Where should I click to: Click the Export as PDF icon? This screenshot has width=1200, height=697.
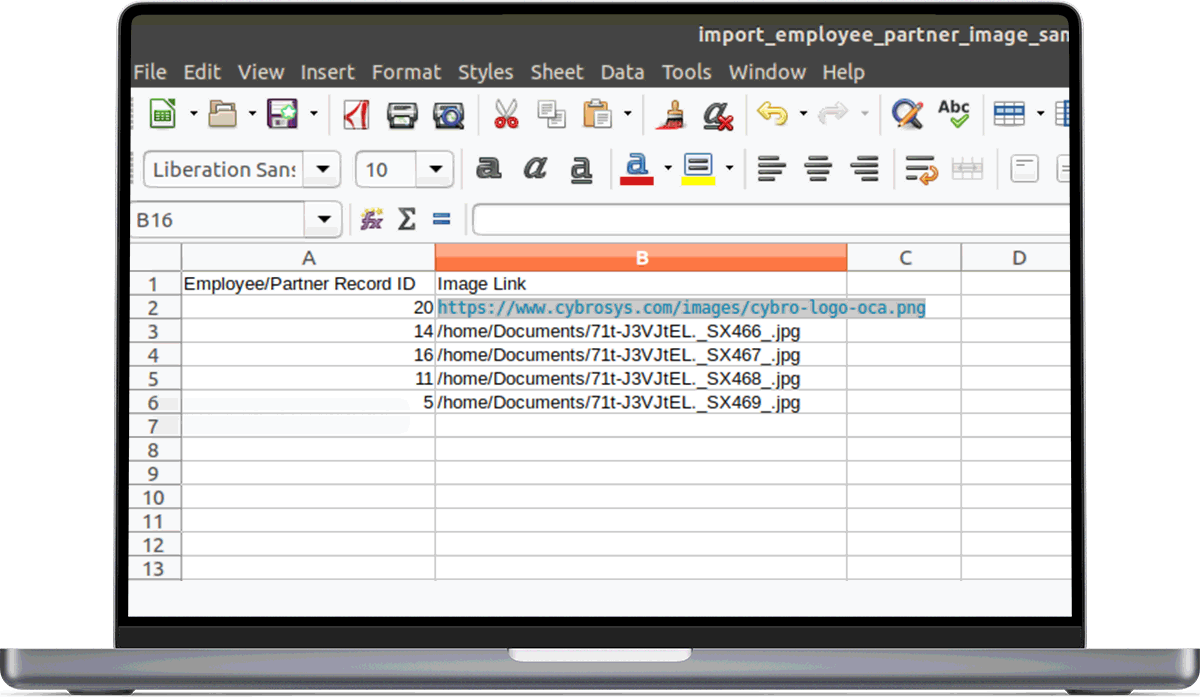click(x=356, y=115)
